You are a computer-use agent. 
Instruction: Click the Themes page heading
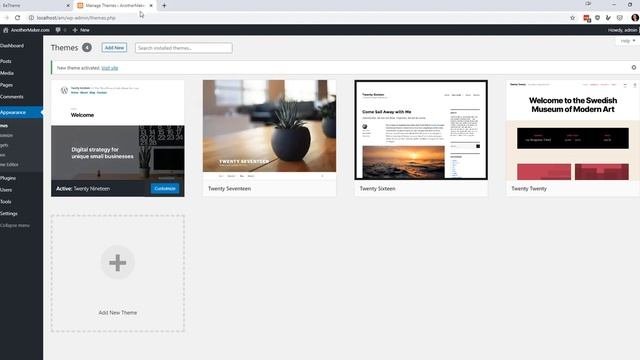click(64, 48)
